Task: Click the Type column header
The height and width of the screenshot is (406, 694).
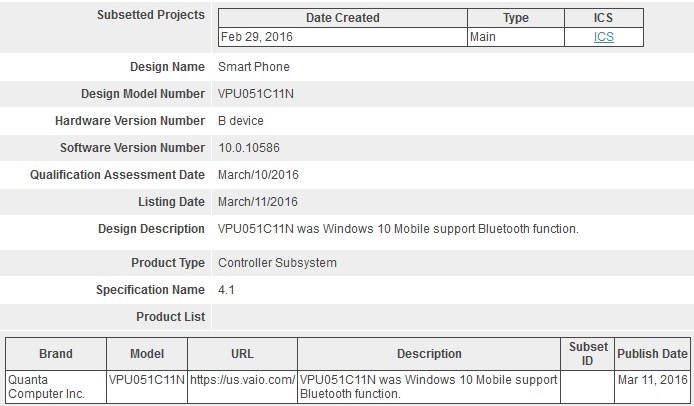Action: pos(515,18)
